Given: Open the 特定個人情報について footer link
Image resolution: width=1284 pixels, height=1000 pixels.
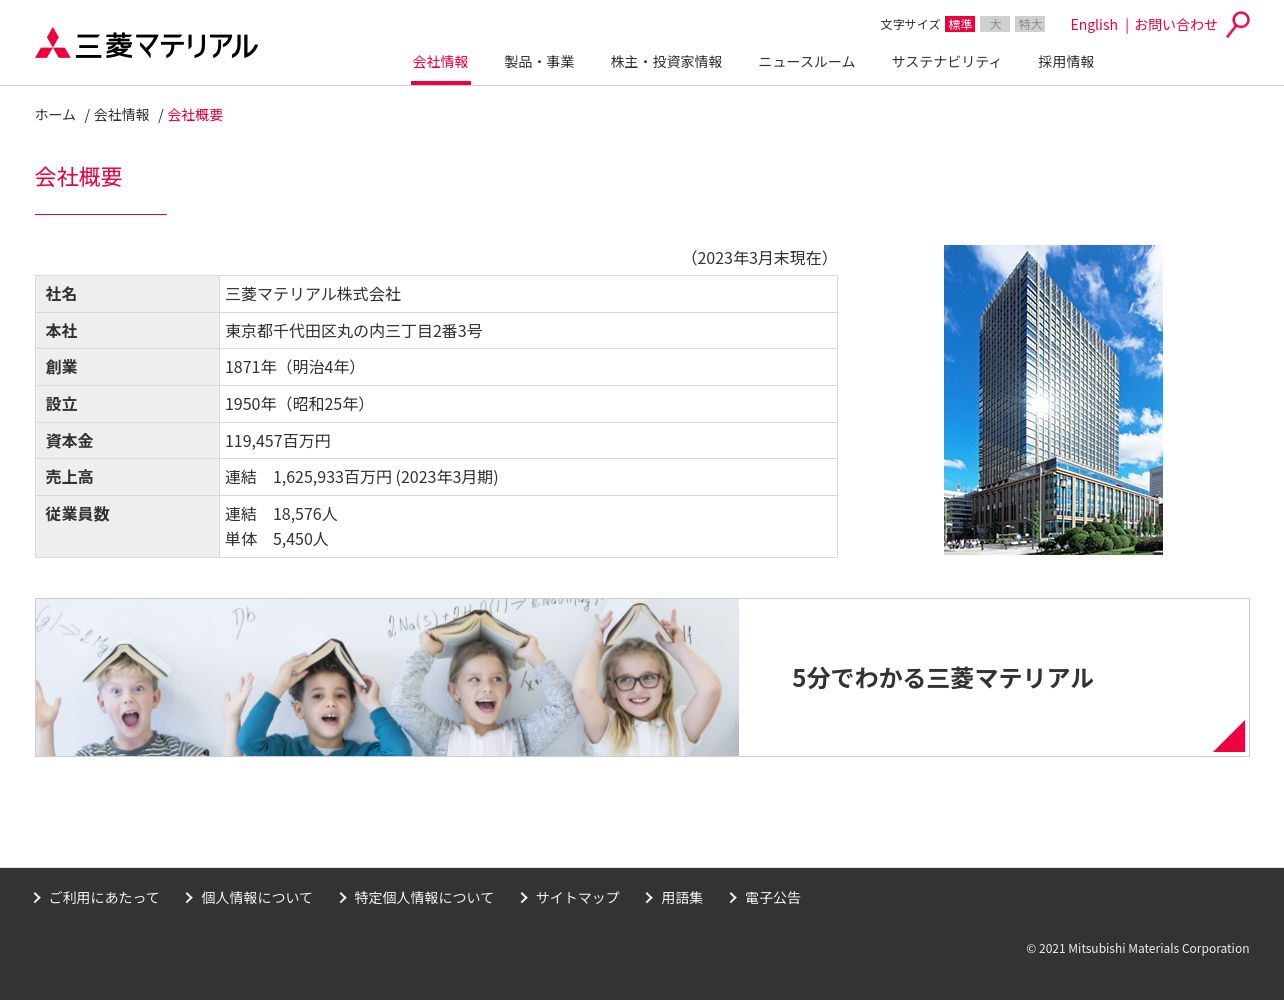Looking at the screenshot, I should (424, 898).
